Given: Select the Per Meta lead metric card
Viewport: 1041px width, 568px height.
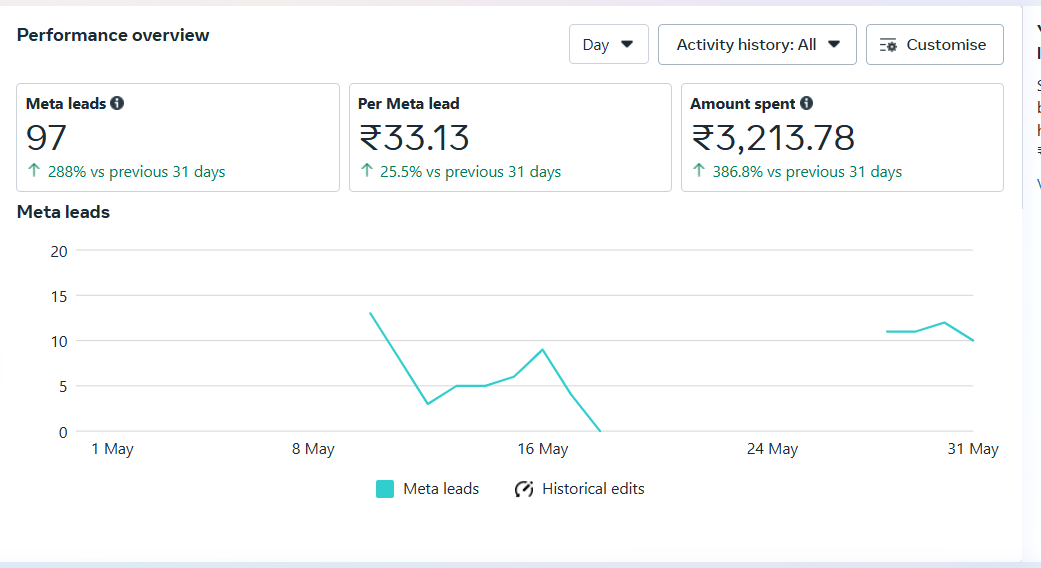Looking at the screenshot, I should coord(511,137).
